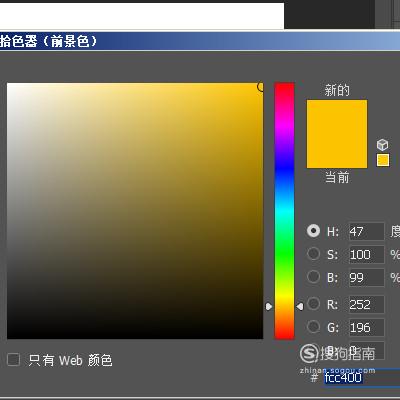Select the R red radio button

click(313, 304)
